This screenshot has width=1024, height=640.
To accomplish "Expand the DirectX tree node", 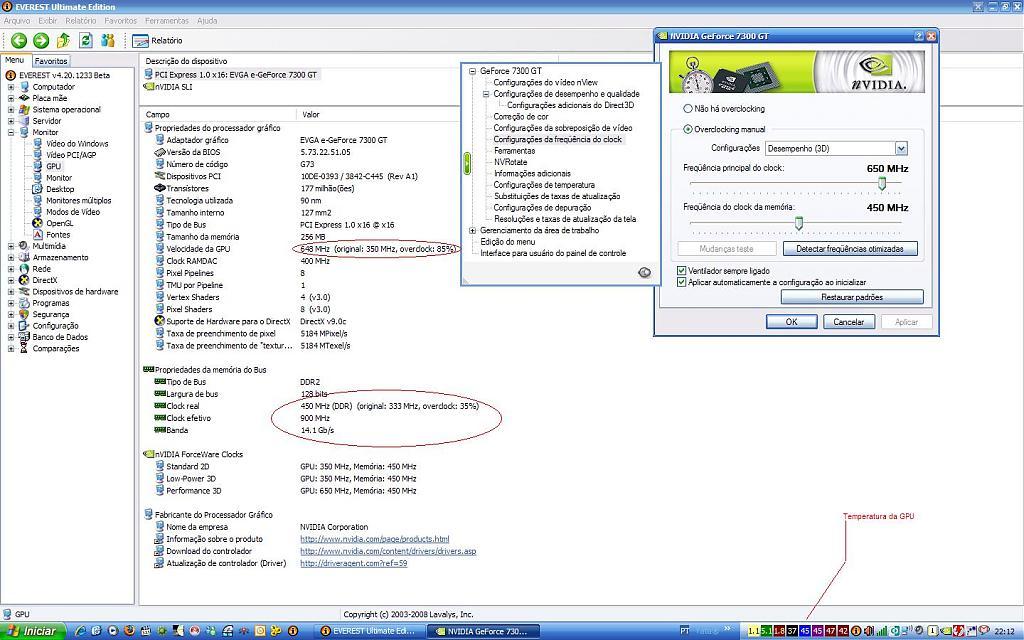I will pos(11,280).
